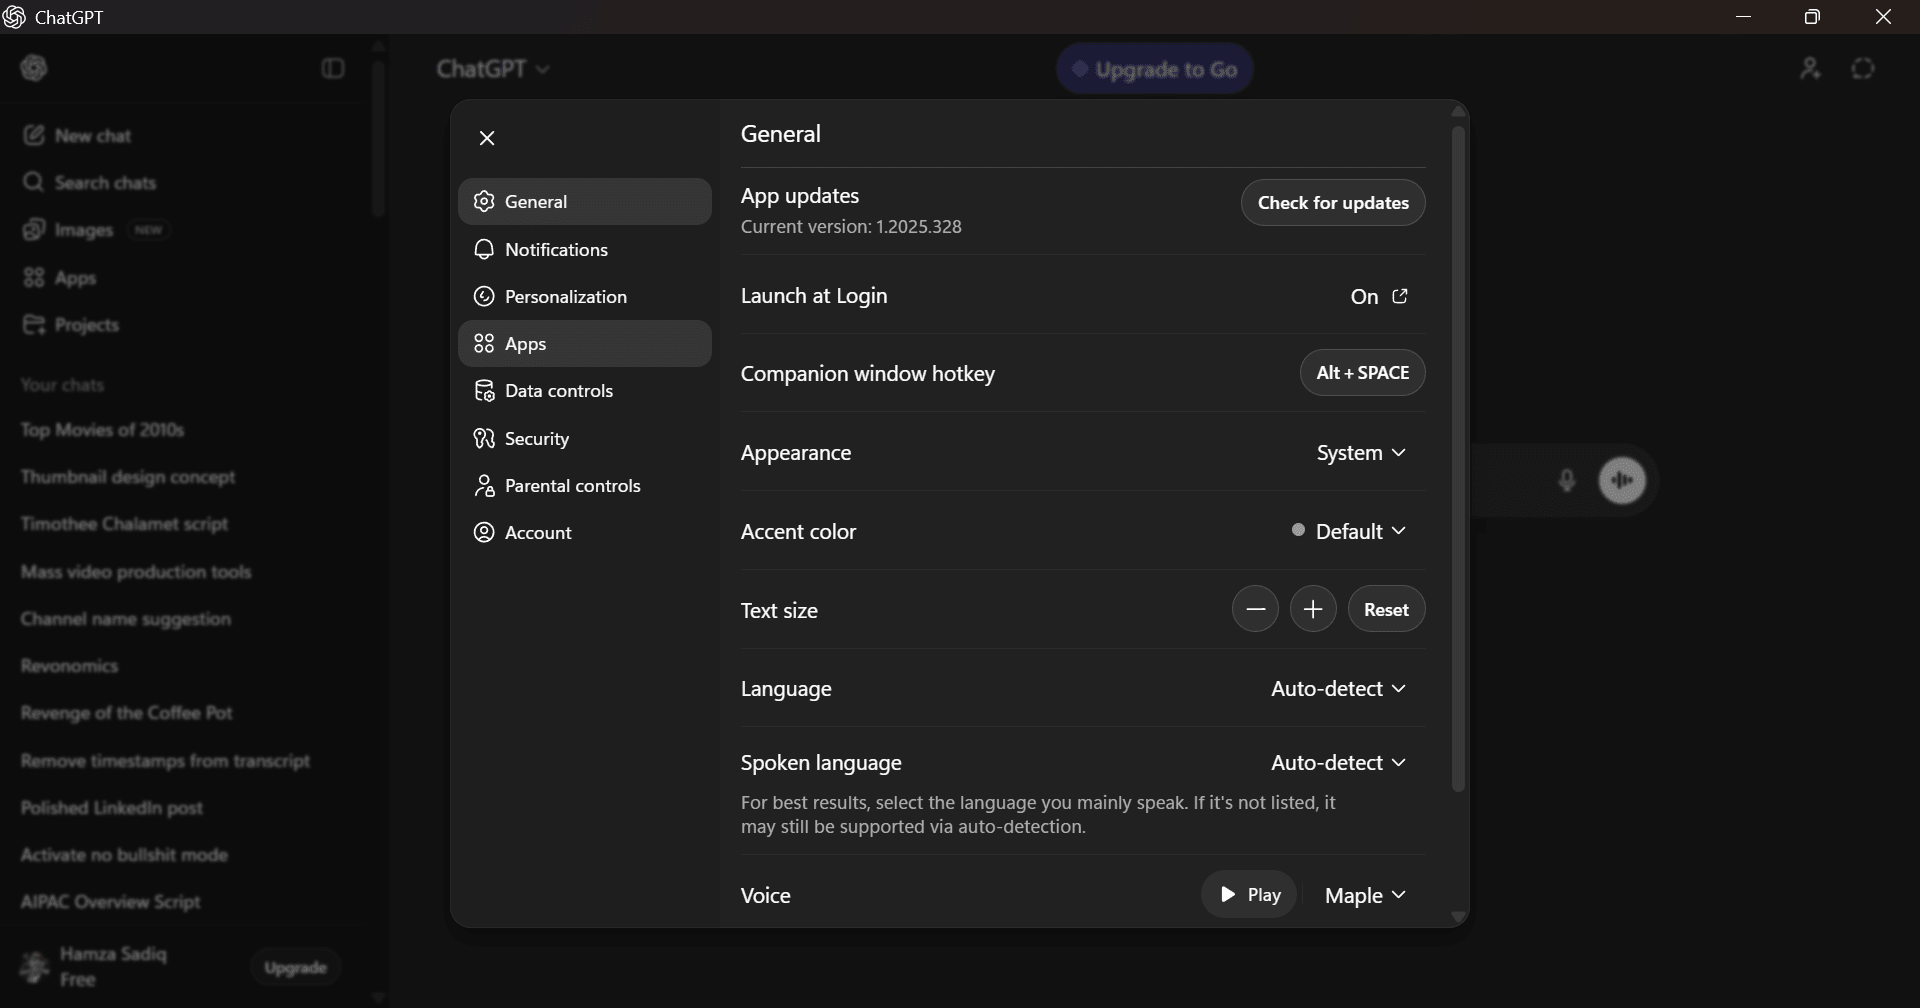Open the Notifications settings tab
Screen dimensions: 1920x1008
556,250
